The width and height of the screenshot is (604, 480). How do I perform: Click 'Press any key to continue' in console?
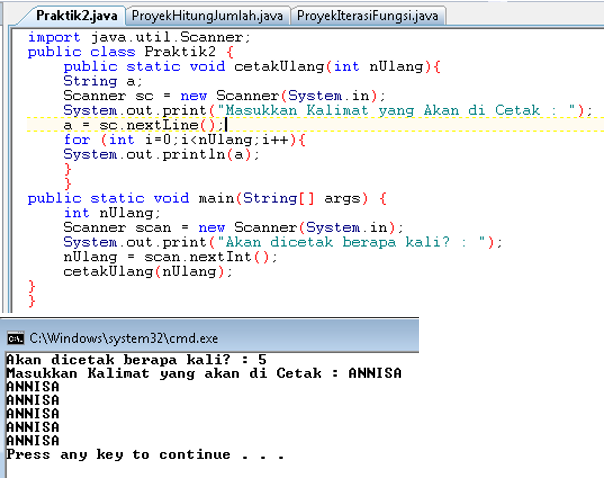[145, 454]
